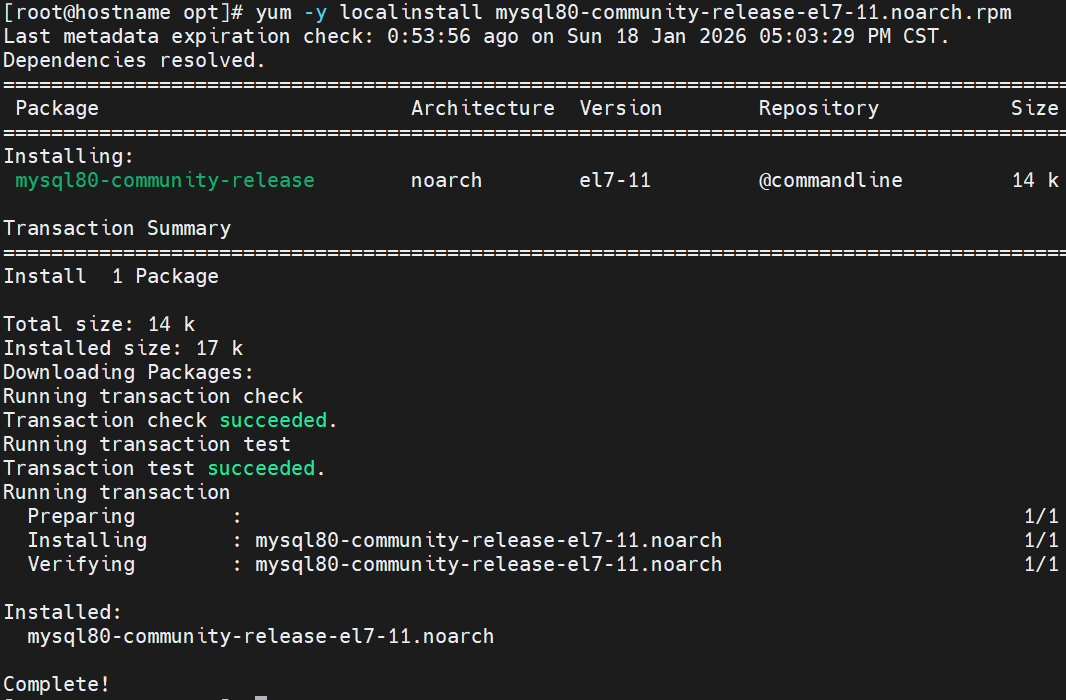Click the 'Preparing' step label

coord(81,517)
